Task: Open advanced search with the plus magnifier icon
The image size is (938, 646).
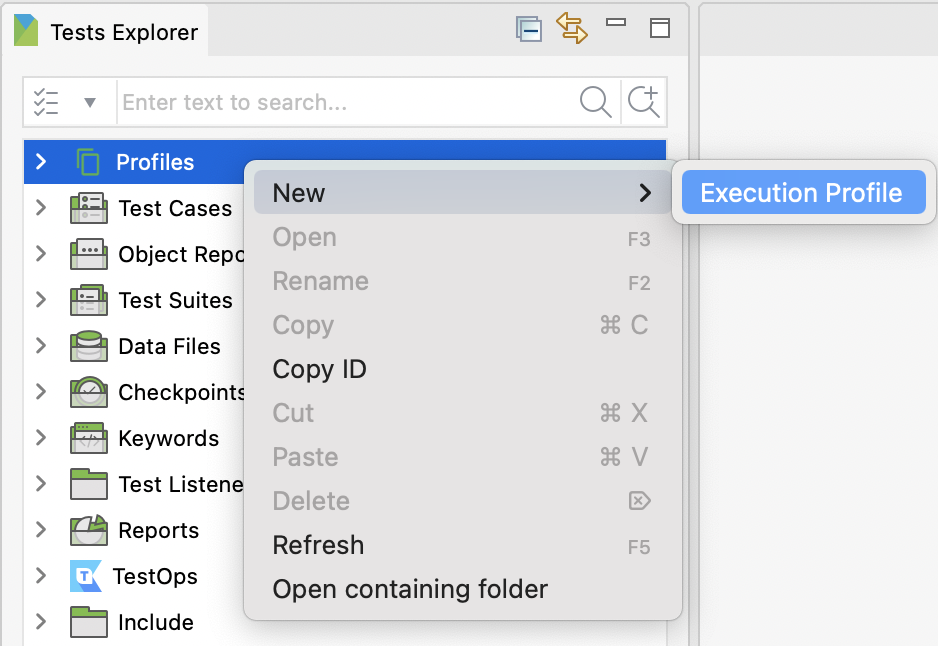Action: coord(644,102)
